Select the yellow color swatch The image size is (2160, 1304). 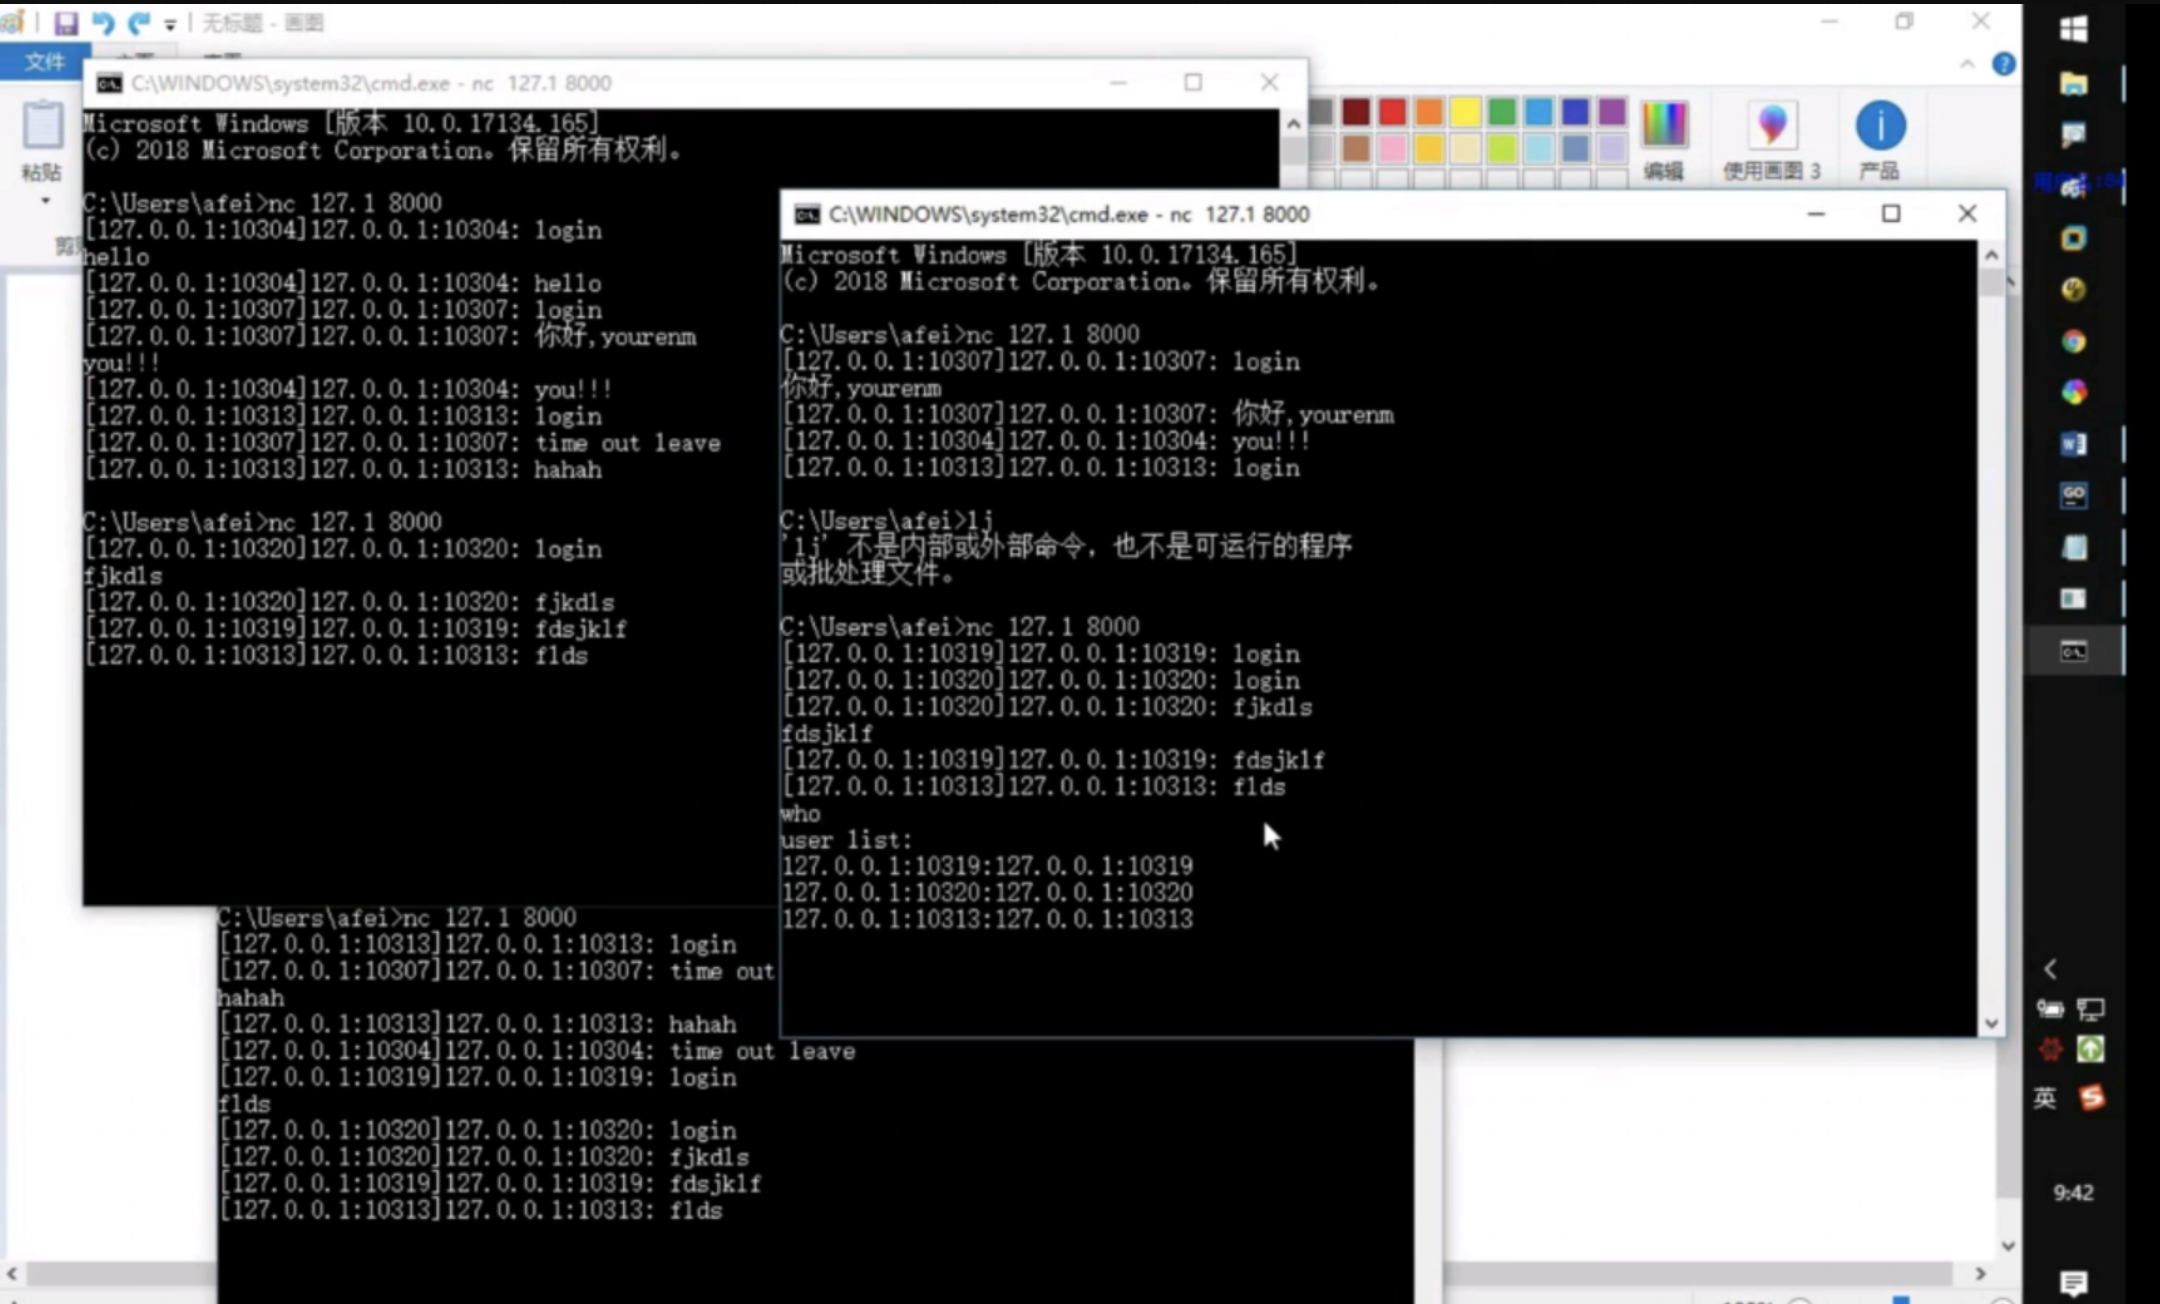(1465, 111)
